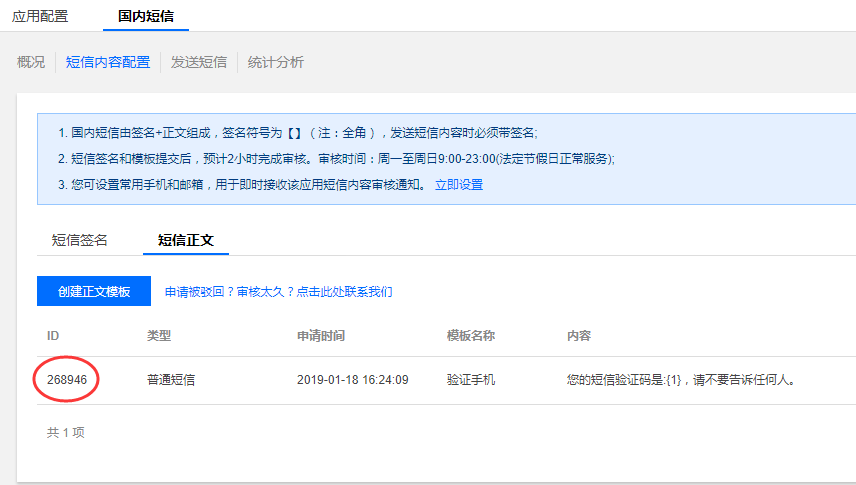Go to the 发送短信 sub-tab

click(x=199, y=62)
